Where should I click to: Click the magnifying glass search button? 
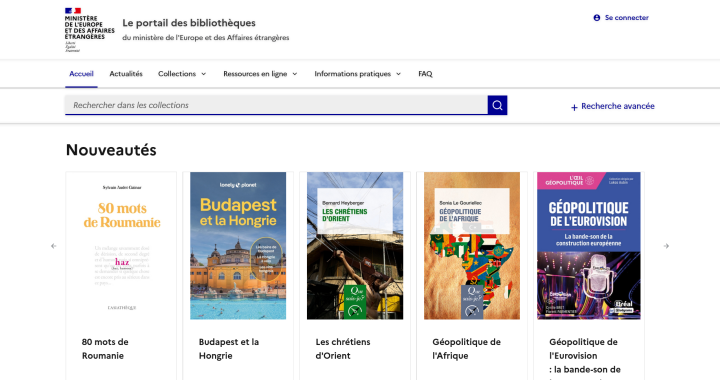tap(497, 105)
